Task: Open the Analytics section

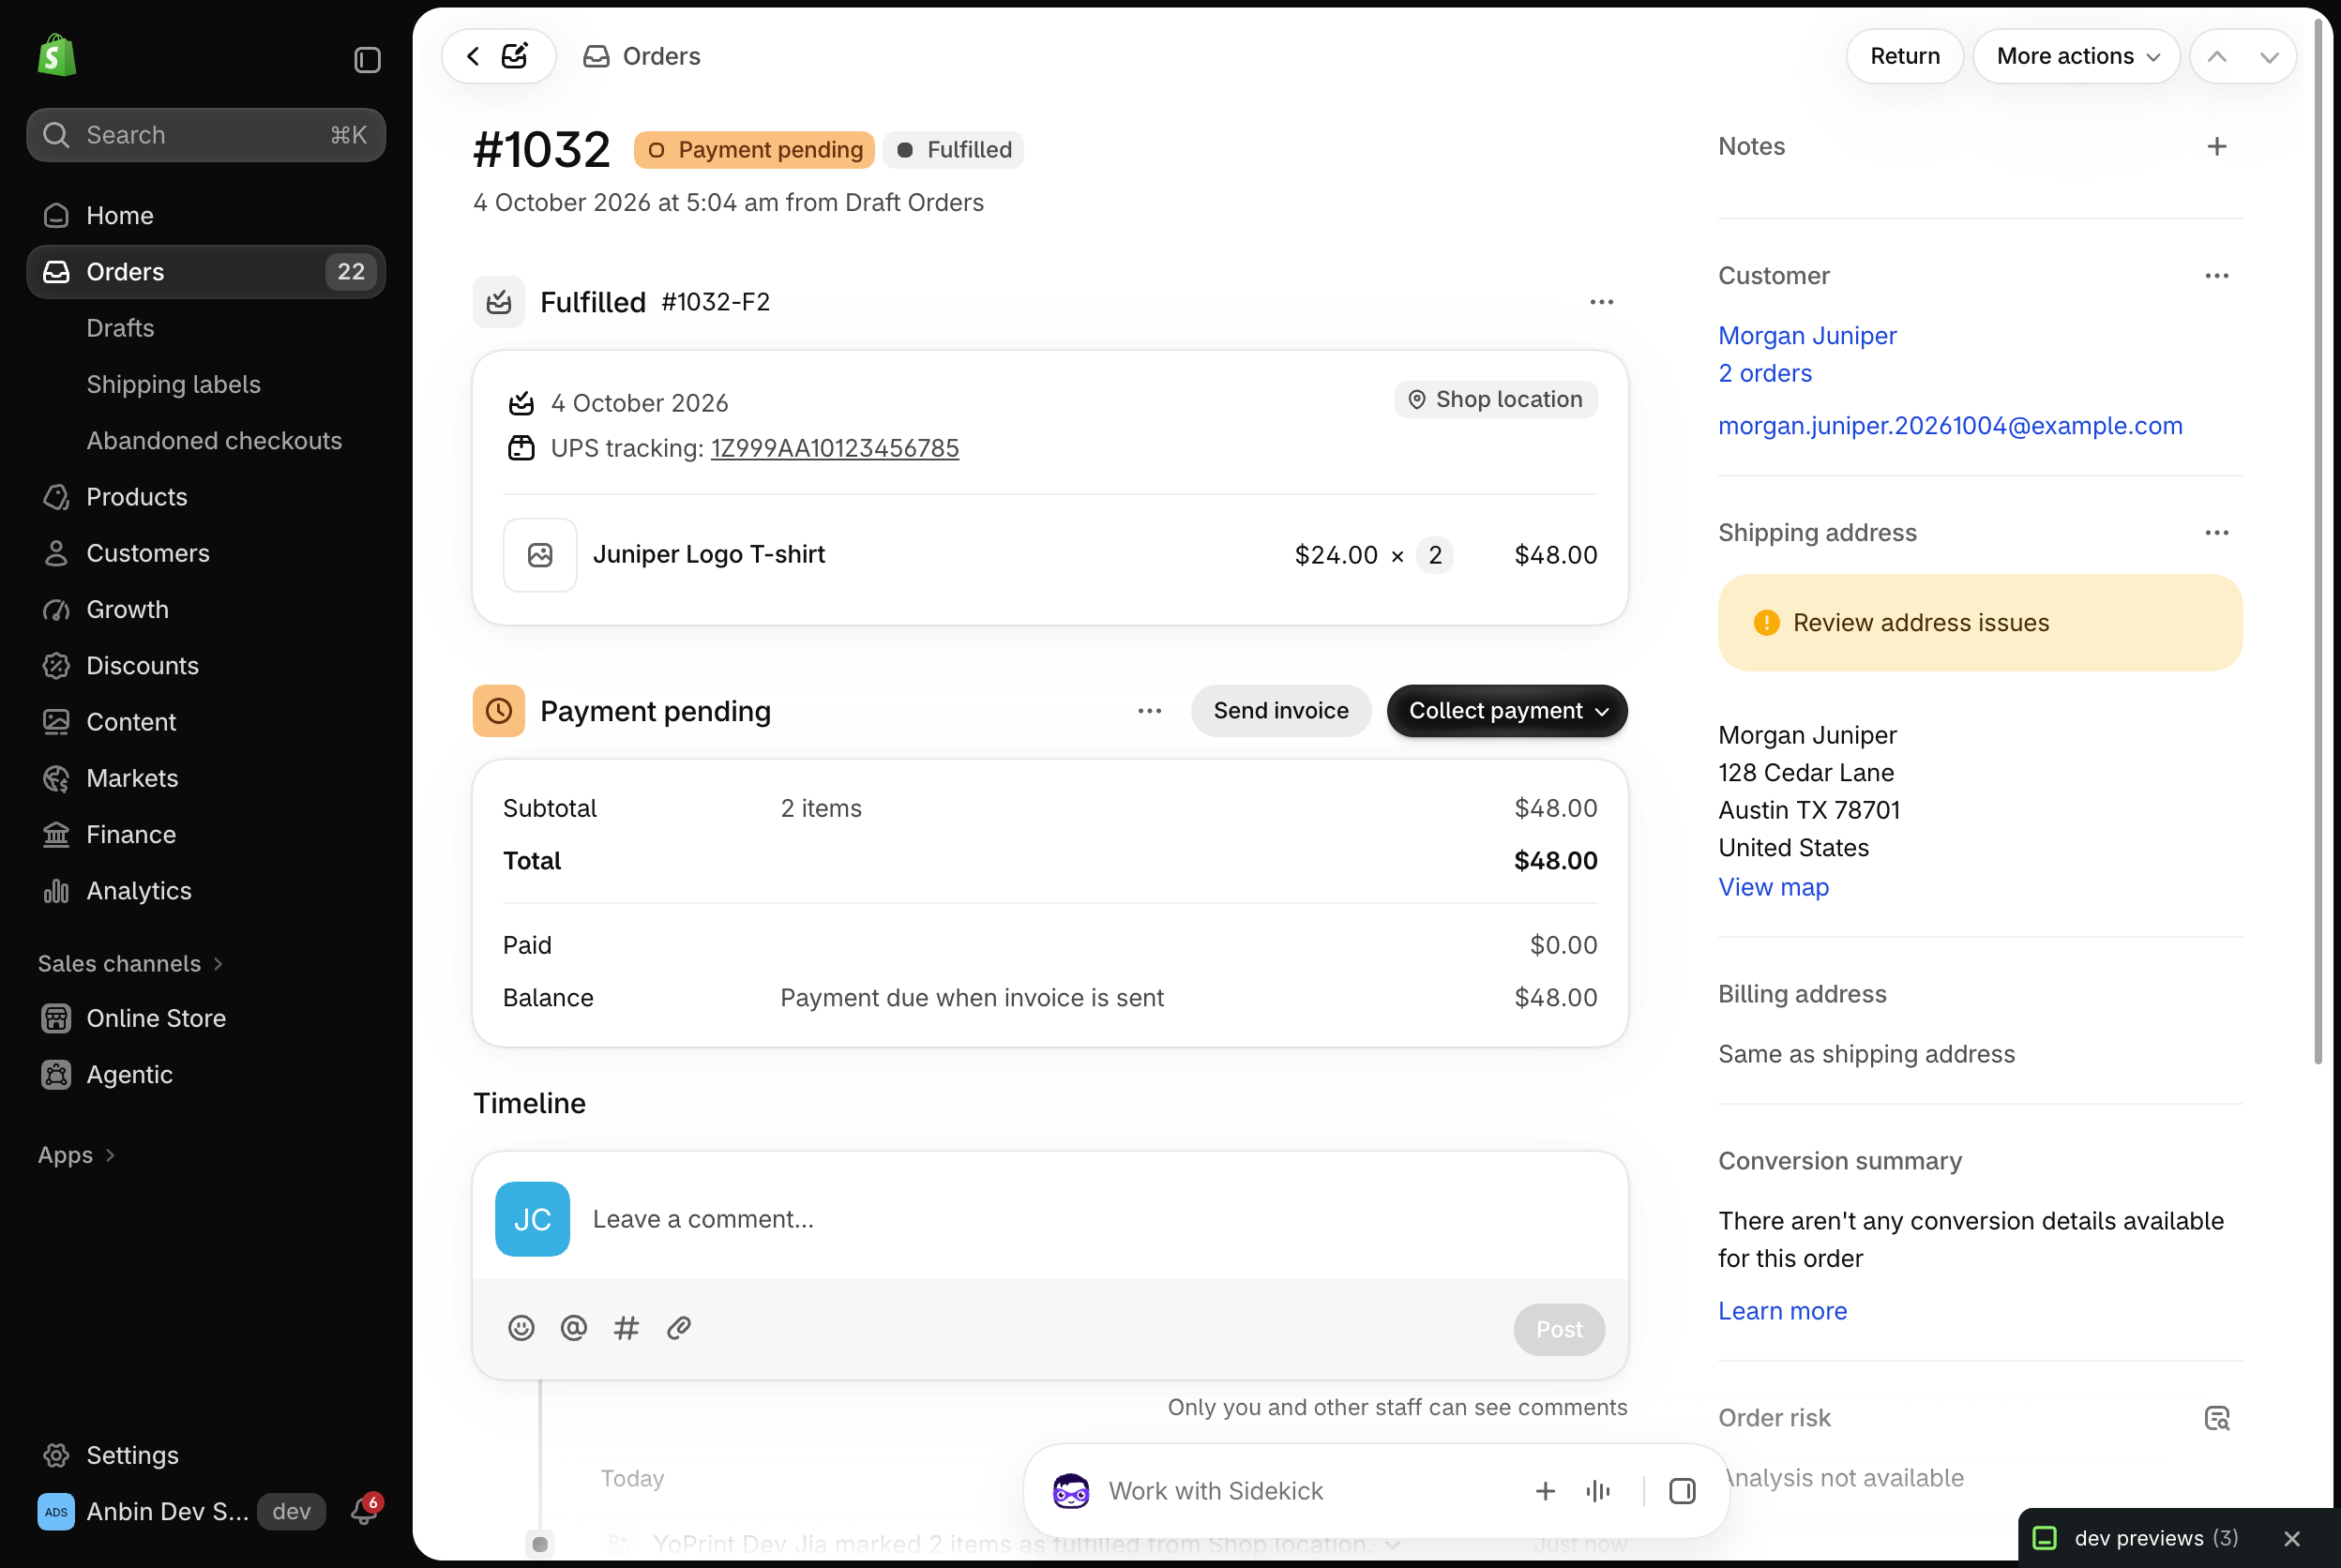Action: tap(206, 891)
